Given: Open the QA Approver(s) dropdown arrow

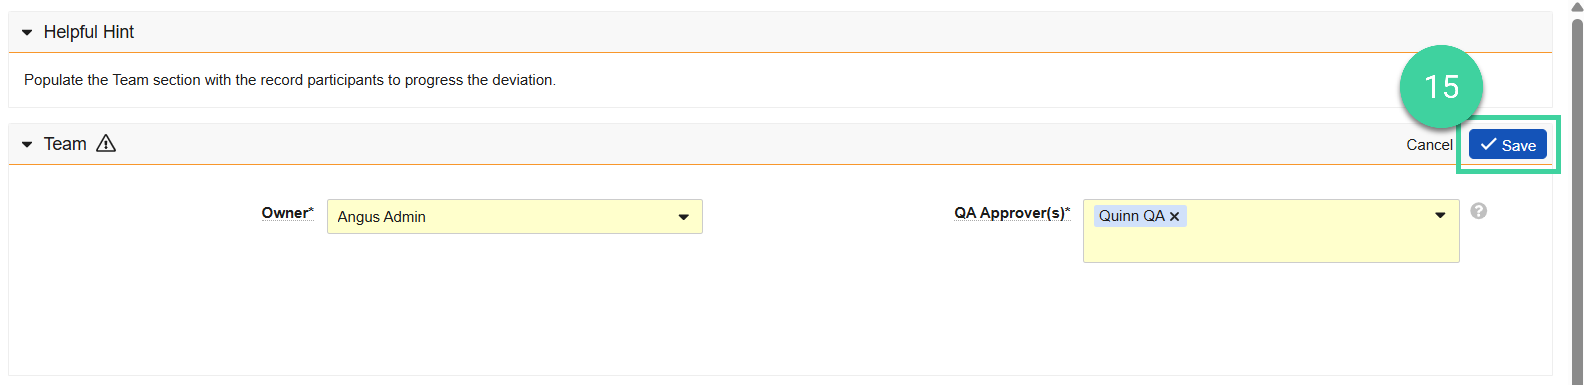Looking at the screenshot, I should point(1440,215).
